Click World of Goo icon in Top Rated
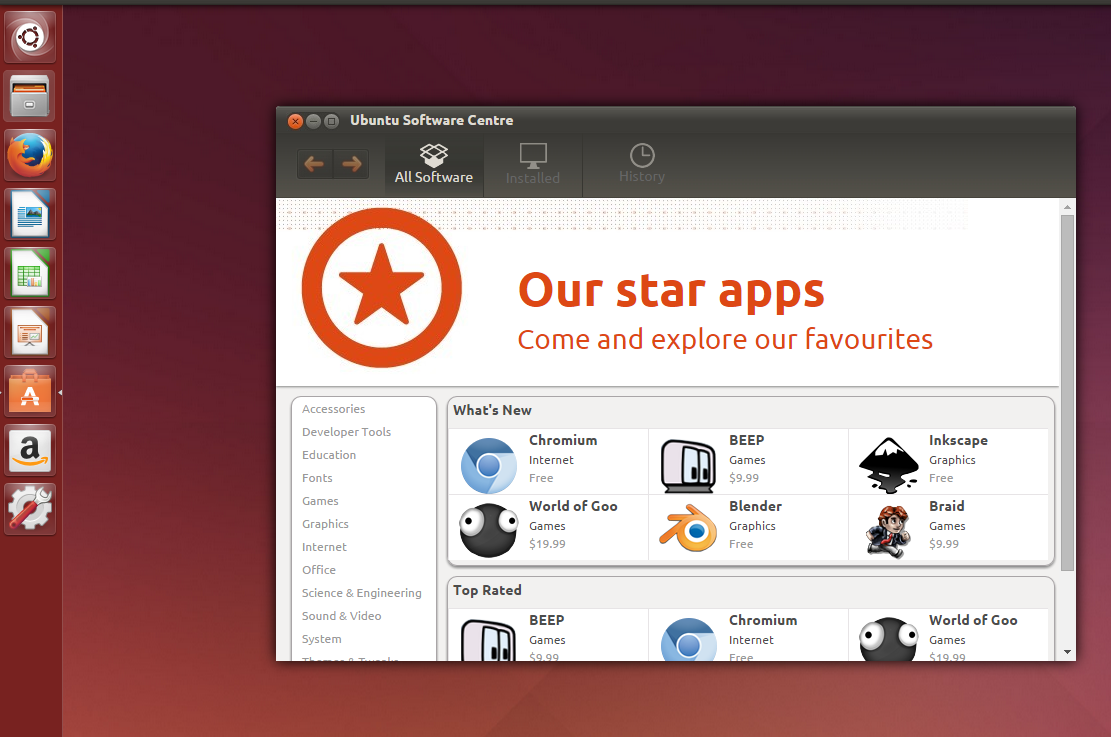 coord(889,639)
